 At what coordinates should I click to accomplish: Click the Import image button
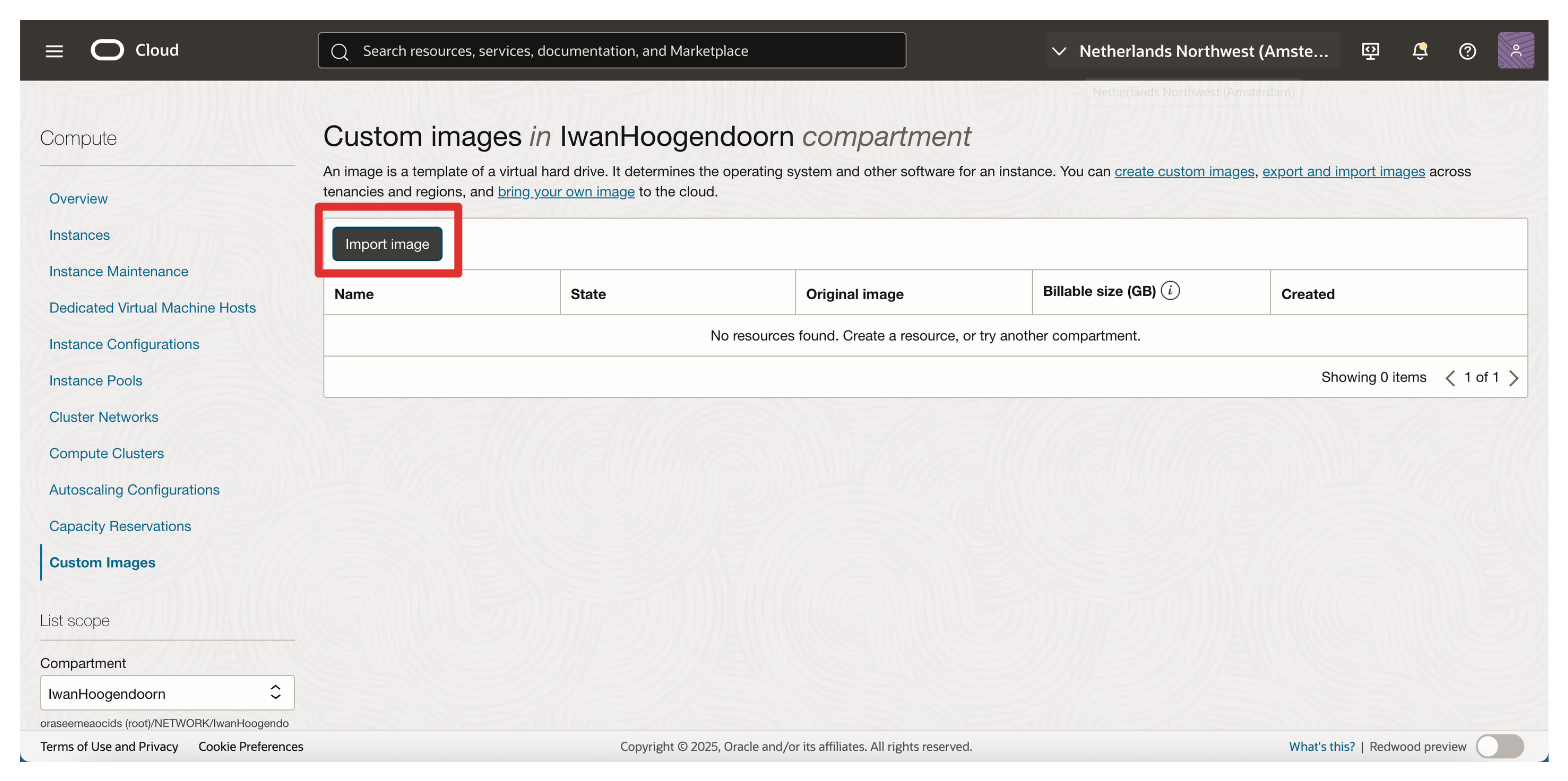pos(387,244)
